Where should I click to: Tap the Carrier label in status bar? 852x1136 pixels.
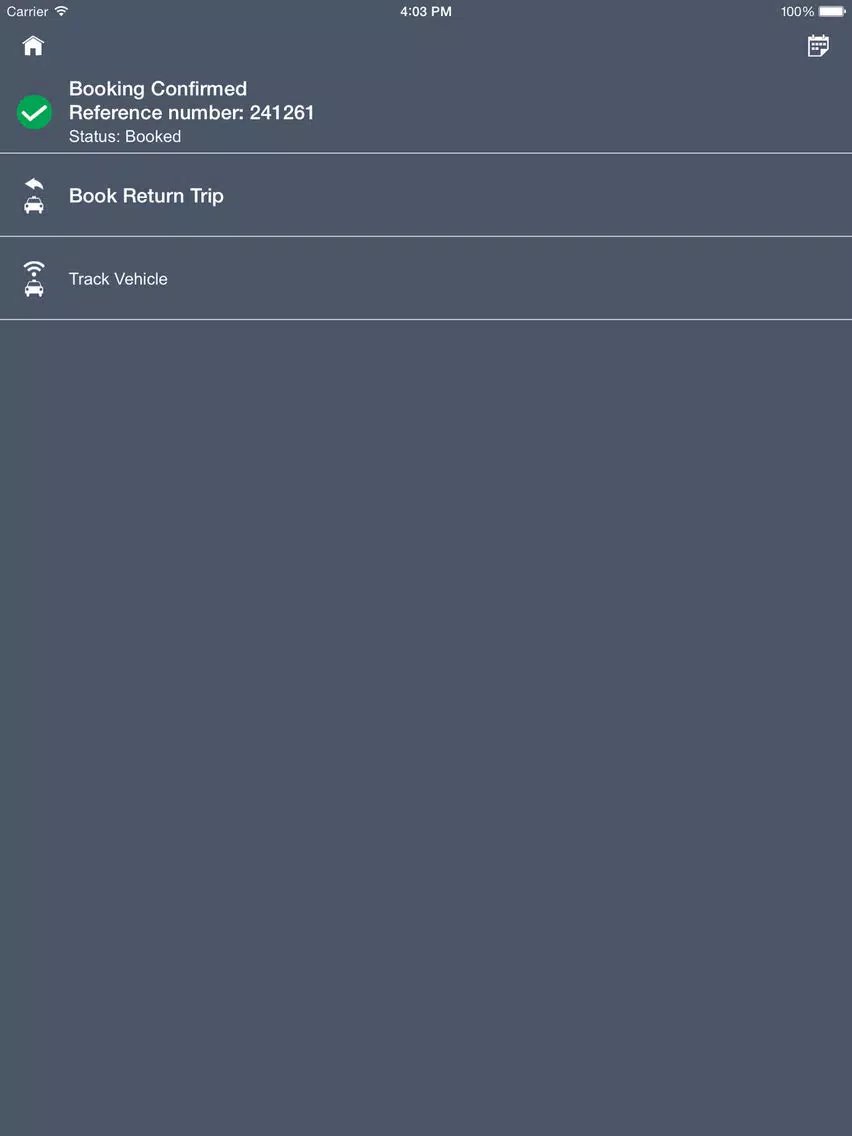(x=27, y=12)
